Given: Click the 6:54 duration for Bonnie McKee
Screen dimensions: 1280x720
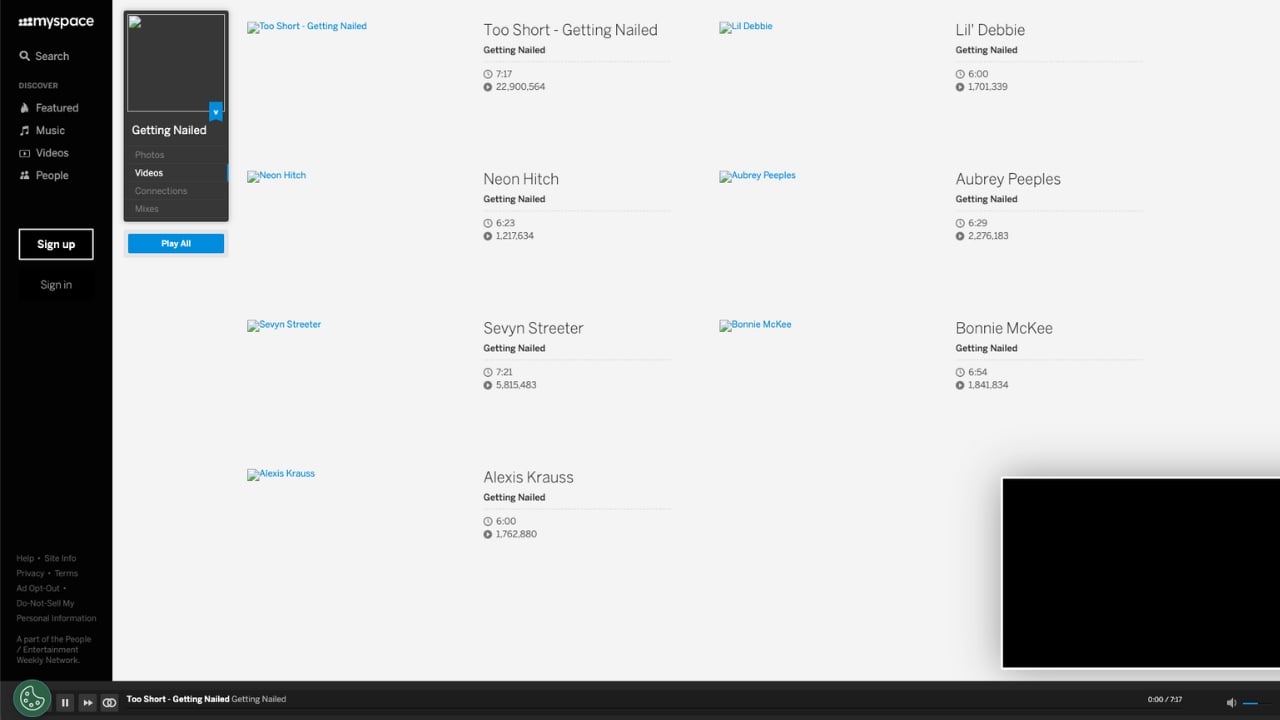Looking at the screenshot, I should click(977, 372).
